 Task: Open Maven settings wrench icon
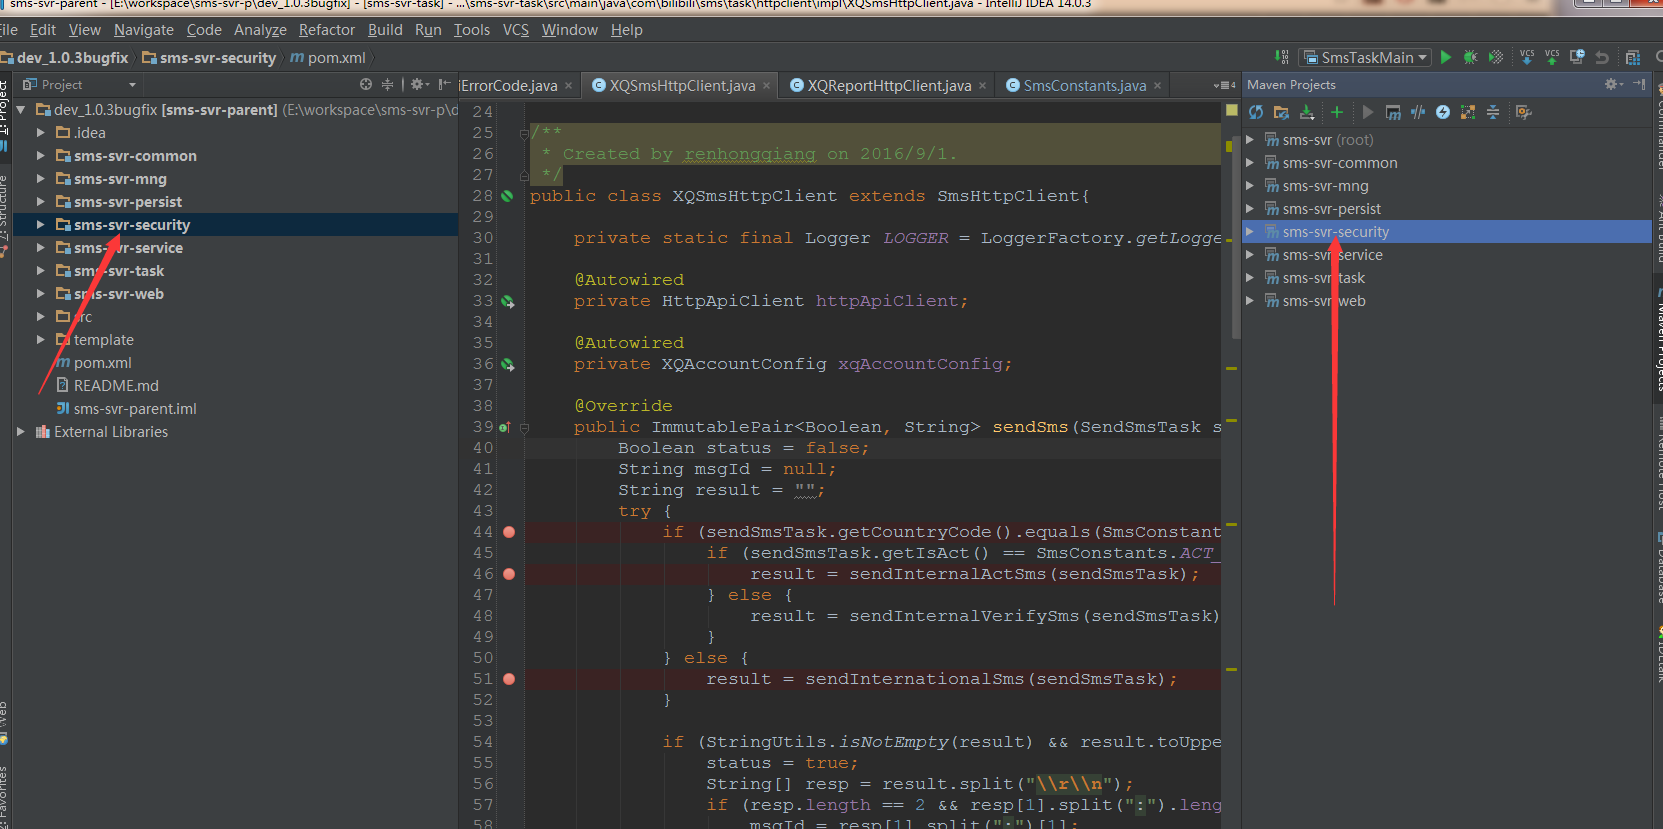coord(1523,112)
